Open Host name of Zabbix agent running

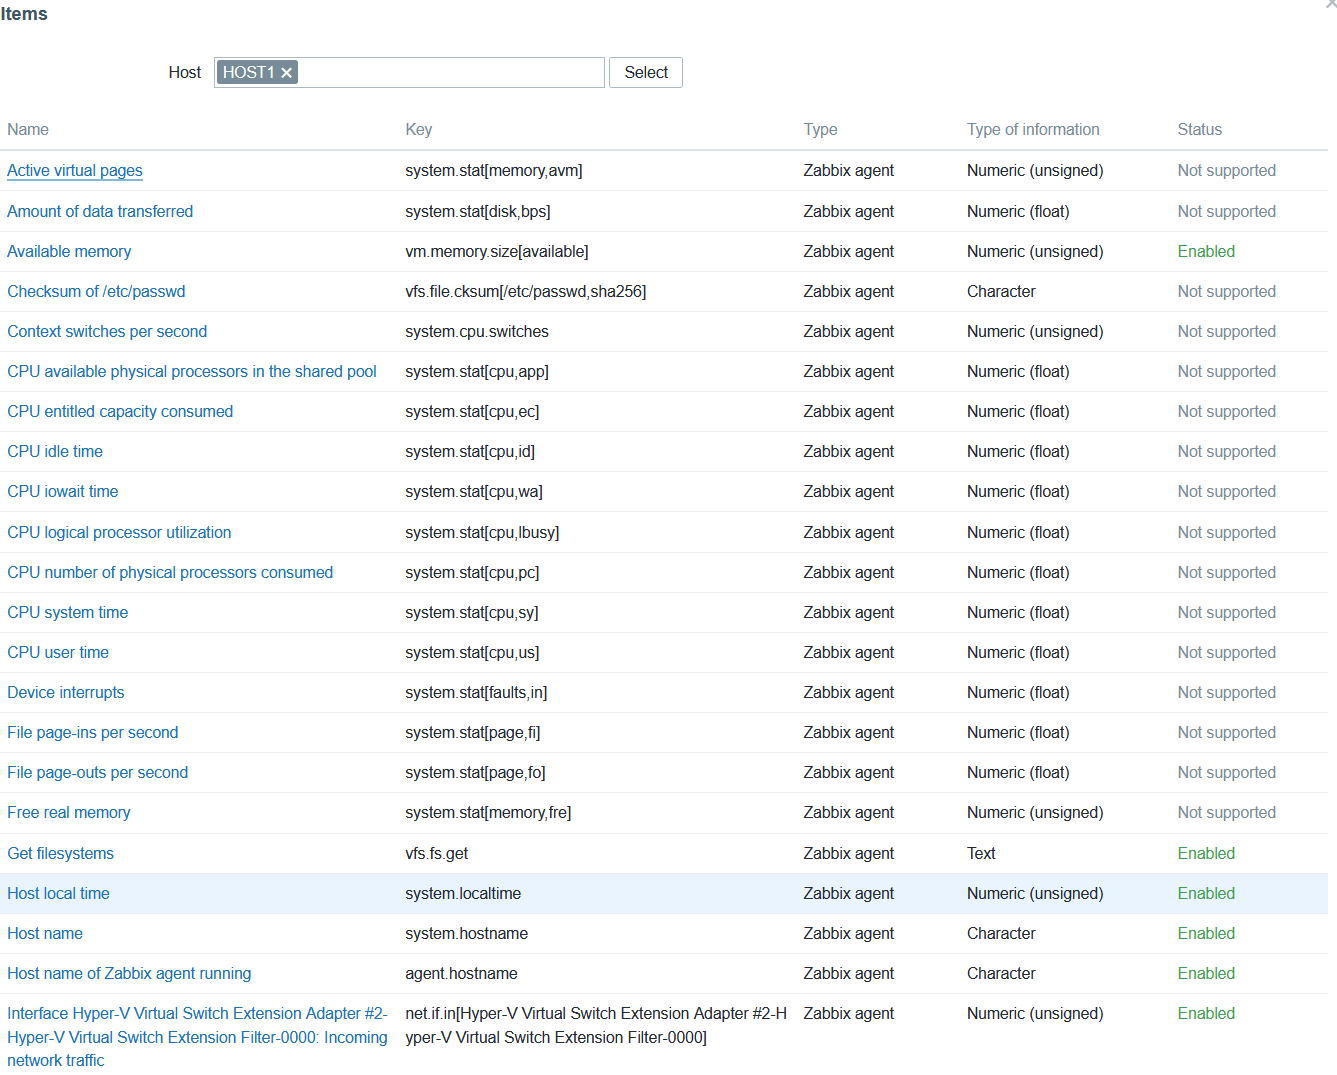click(129, 974)
